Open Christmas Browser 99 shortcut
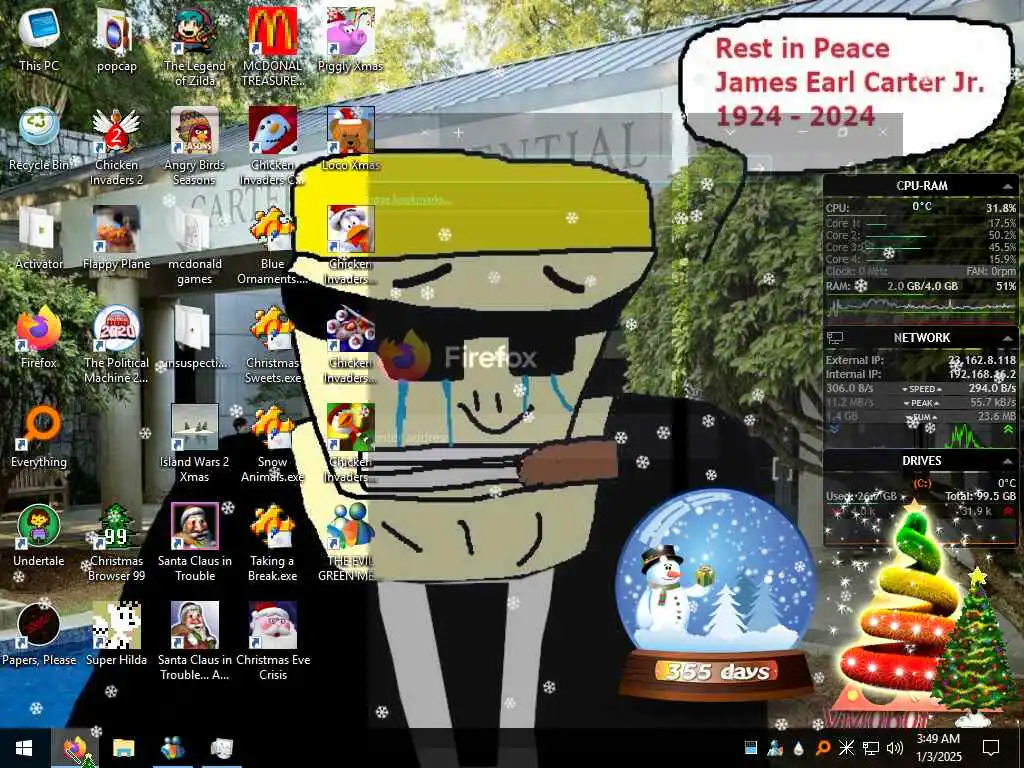The width and height of the screenshot is (1024, 768). pos(116,543)
